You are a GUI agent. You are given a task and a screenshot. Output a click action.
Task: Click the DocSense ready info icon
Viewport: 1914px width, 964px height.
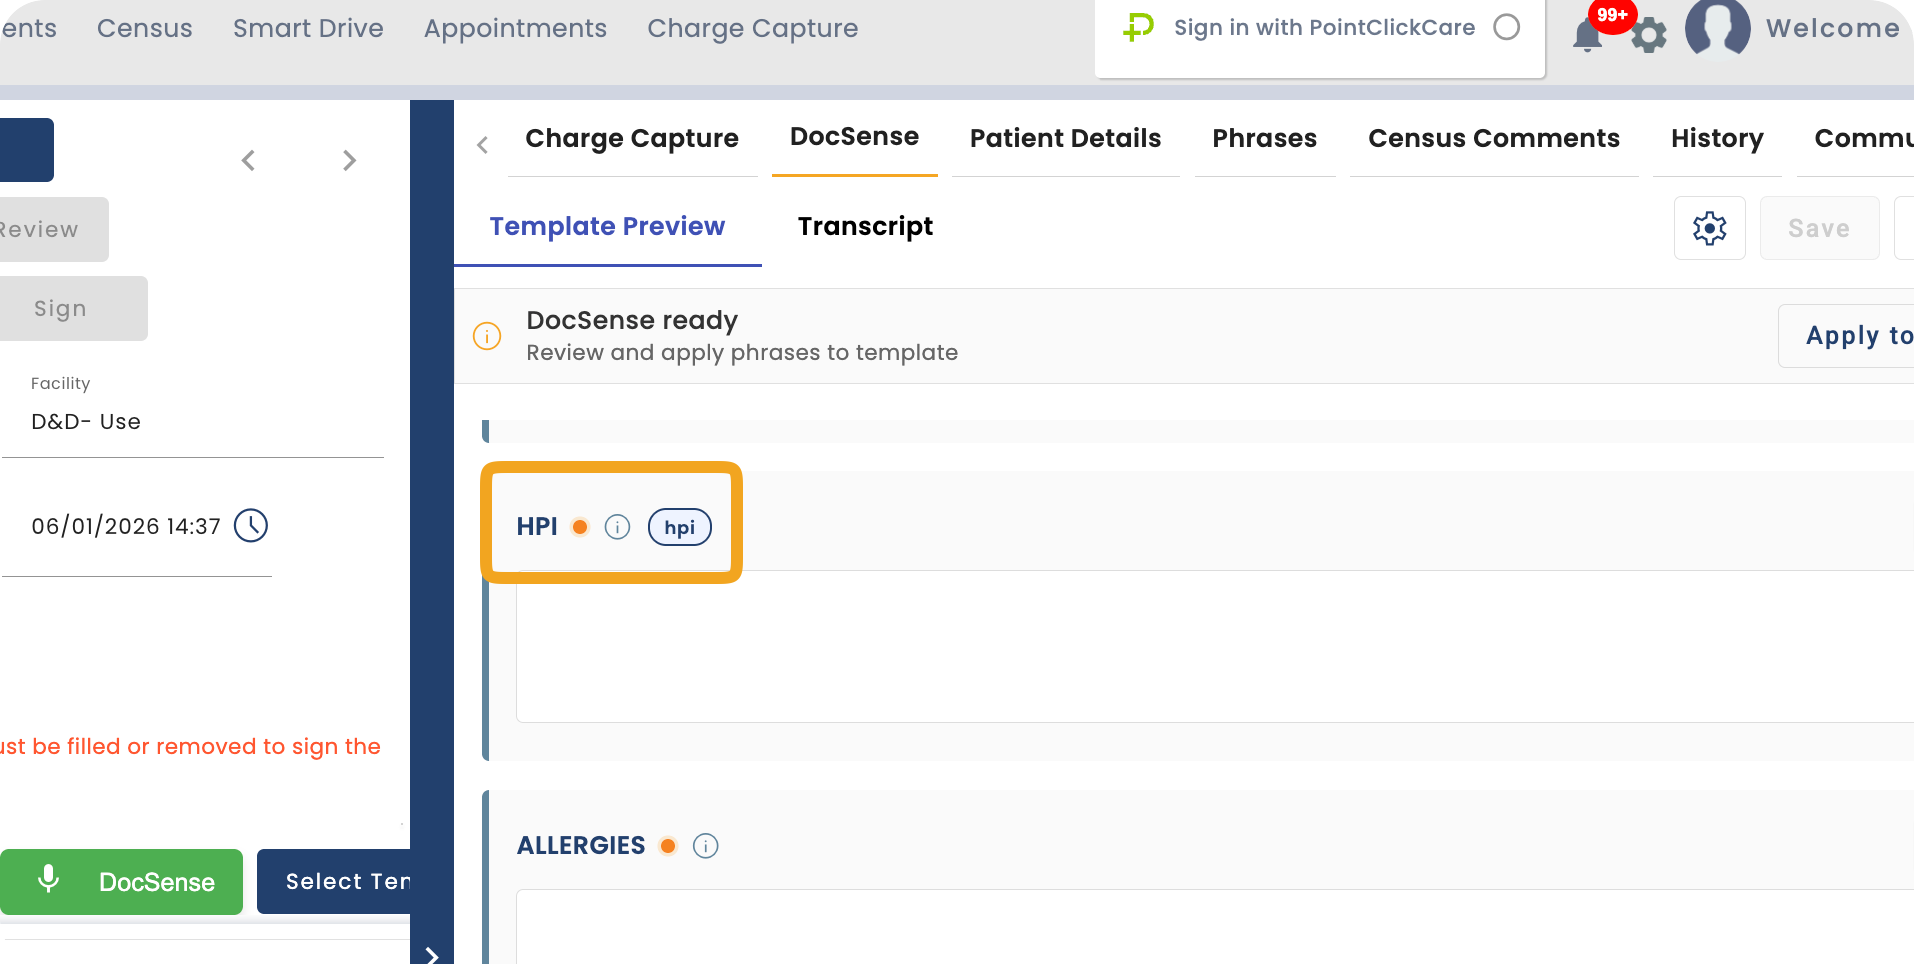(487, 336)
